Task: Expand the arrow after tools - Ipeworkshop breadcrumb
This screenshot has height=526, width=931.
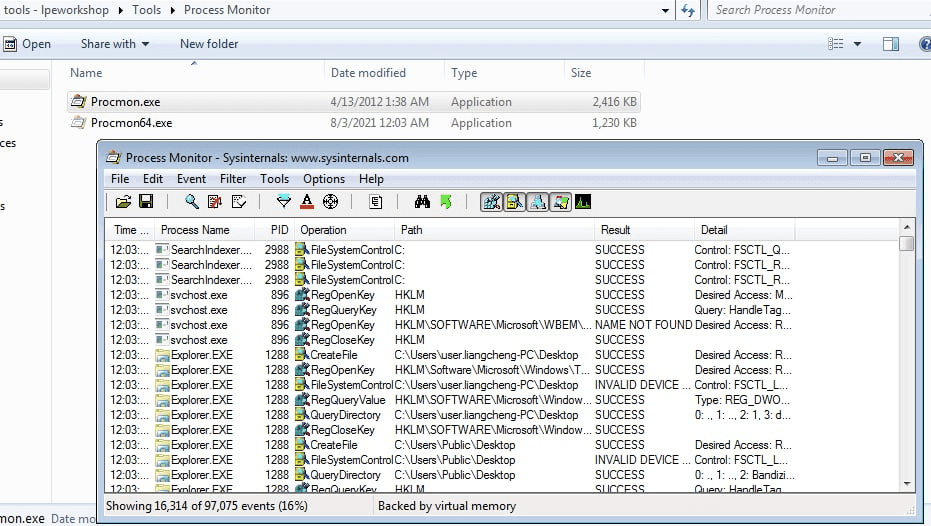Action: [x=121, y=10]
